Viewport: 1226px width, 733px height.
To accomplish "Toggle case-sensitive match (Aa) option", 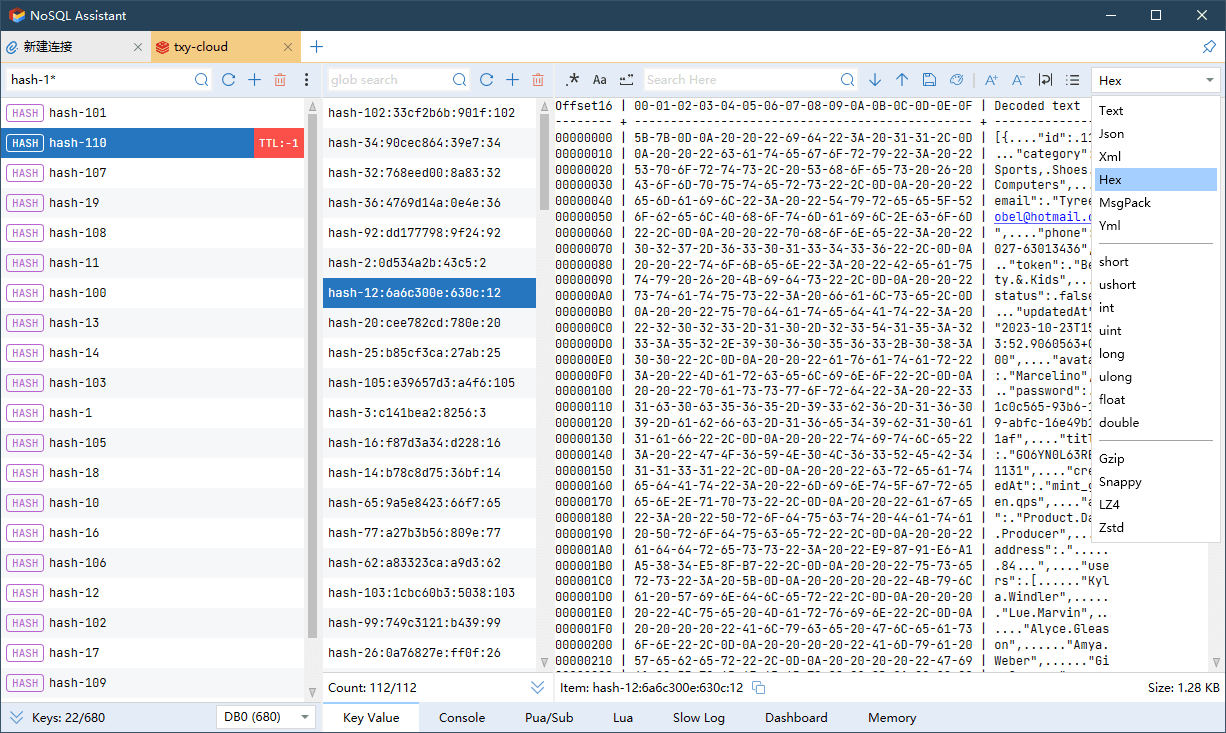I will [599, 80].
